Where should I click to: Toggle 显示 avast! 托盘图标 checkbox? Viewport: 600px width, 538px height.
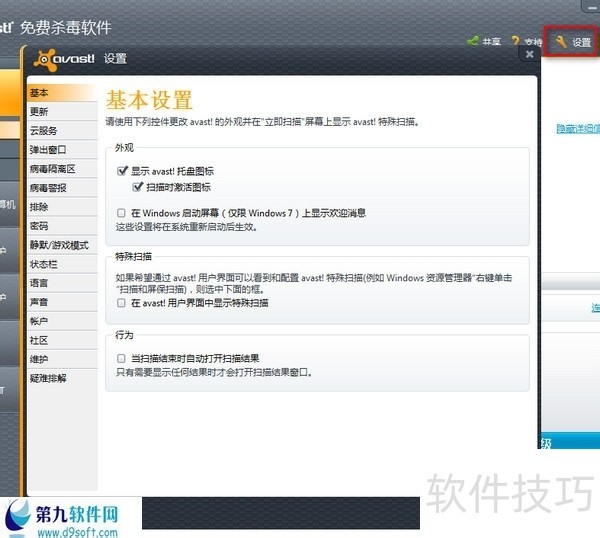[x=122, y=171]
